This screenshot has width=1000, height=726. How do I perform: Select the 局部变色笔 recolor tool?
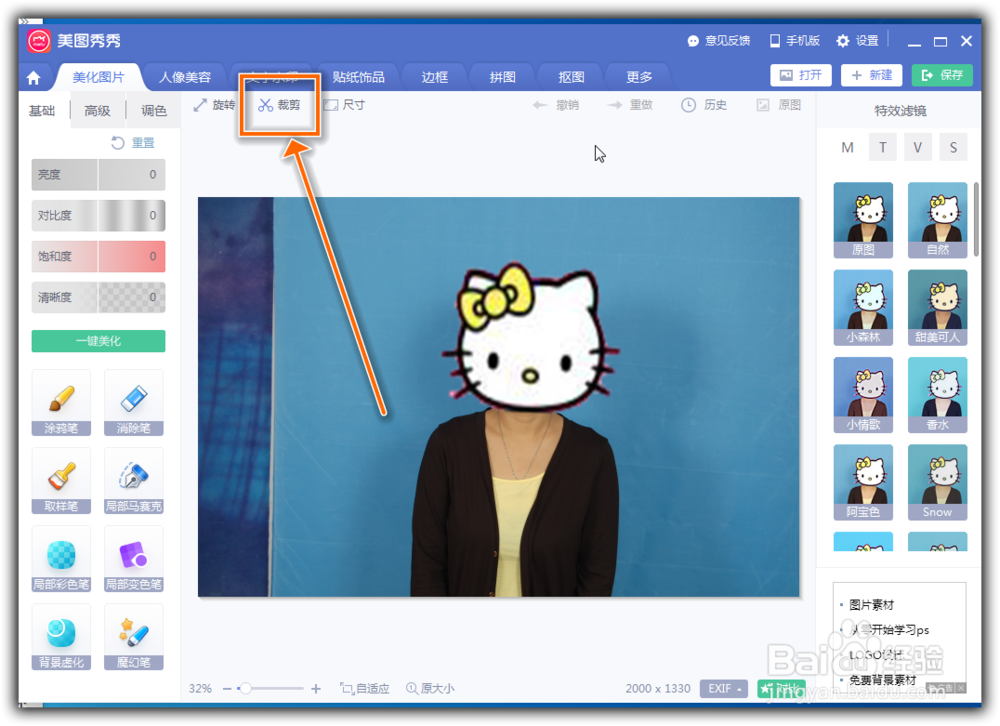pyautogui.click(x=134, y=559)
